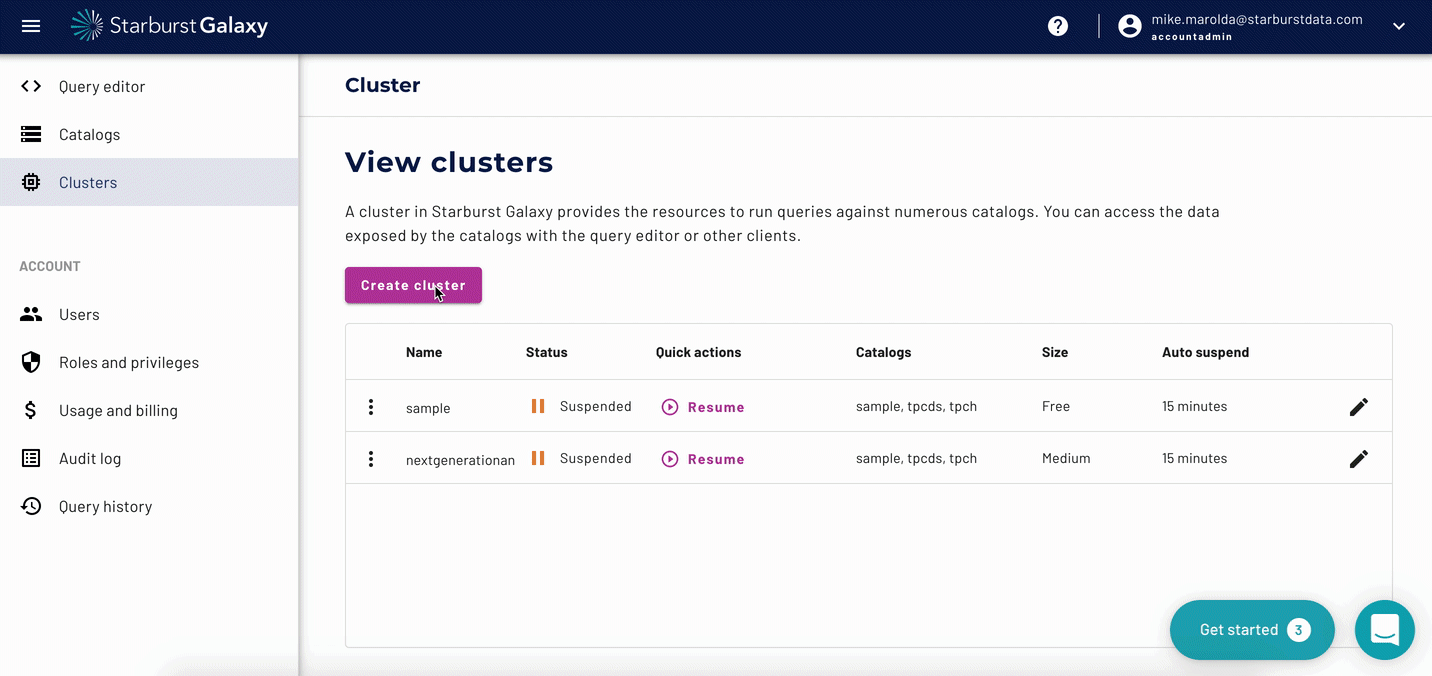Click the nextgenerationan cluster pause status icon
The height and width of the screenshot is (676, 1432).
[538, 458]
